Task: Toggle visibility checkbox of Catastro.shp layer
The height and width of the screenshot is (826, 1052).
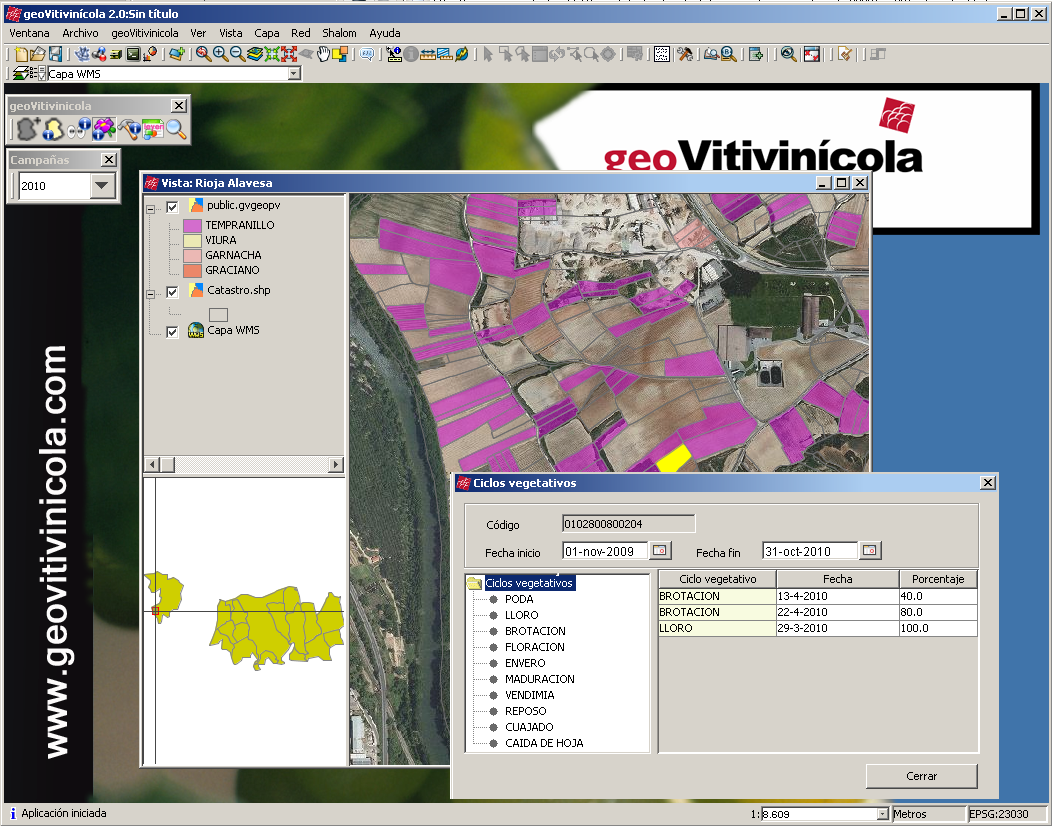Action: point(172,292)
